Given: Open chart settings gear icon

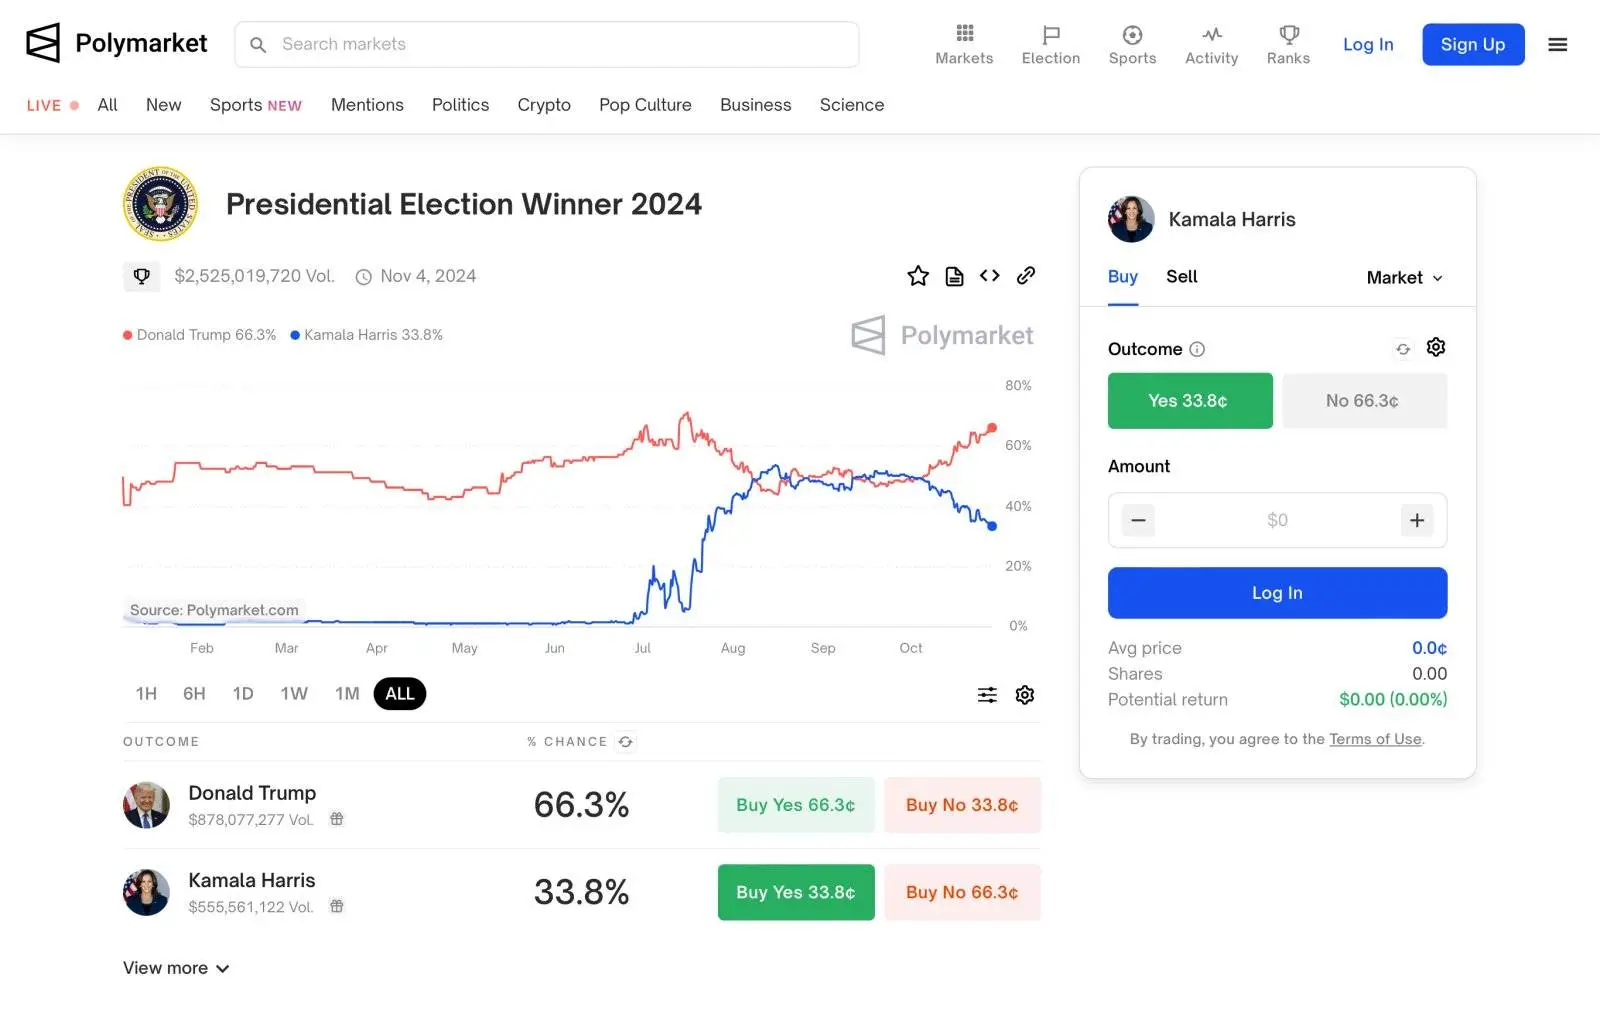Looking at the screenshot, I should click(1024, 695).
